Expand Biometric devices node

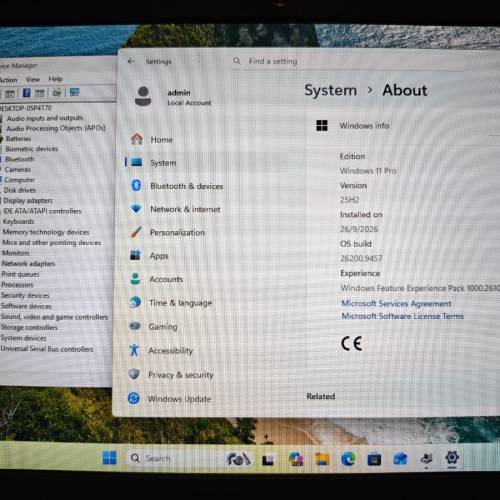point(32,149)
